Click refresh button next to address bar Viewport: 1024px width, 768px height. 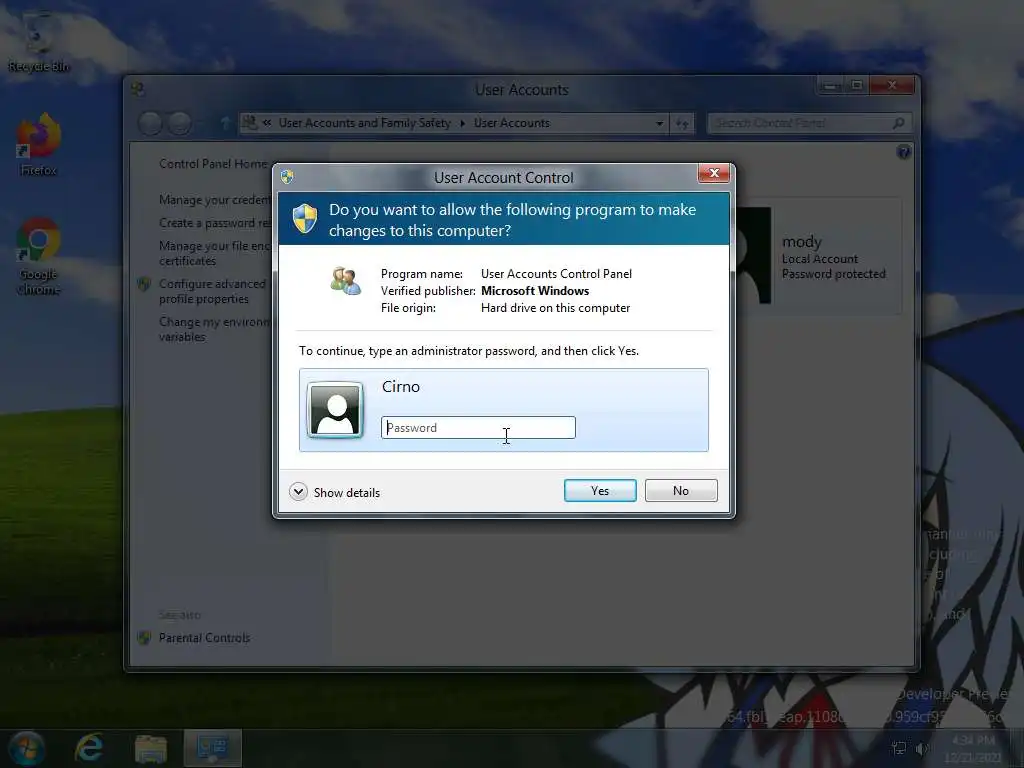pos(682,123)
